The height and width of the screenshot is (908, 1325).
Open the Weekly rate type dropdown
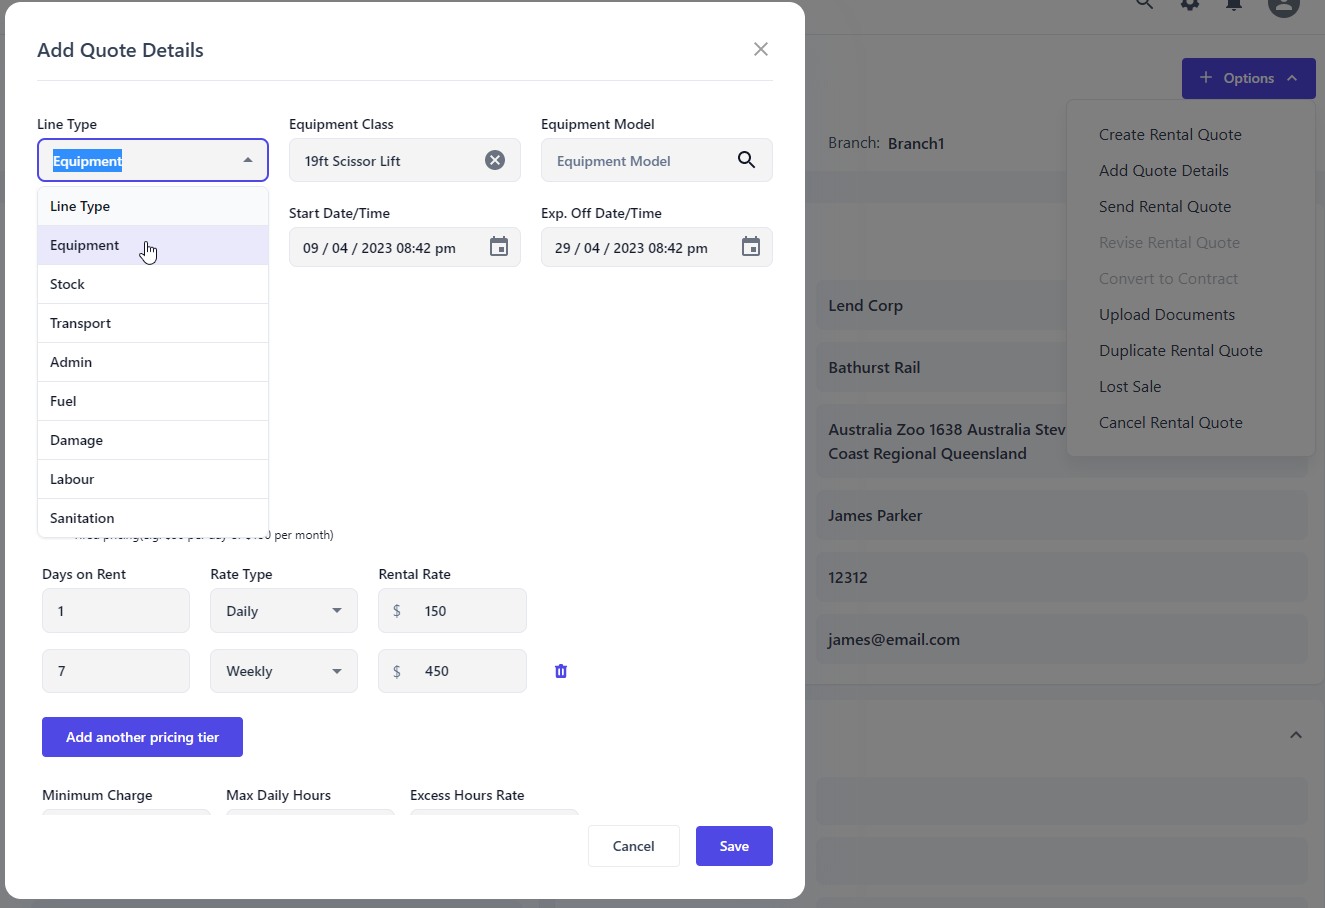click(x=284, y=671)
